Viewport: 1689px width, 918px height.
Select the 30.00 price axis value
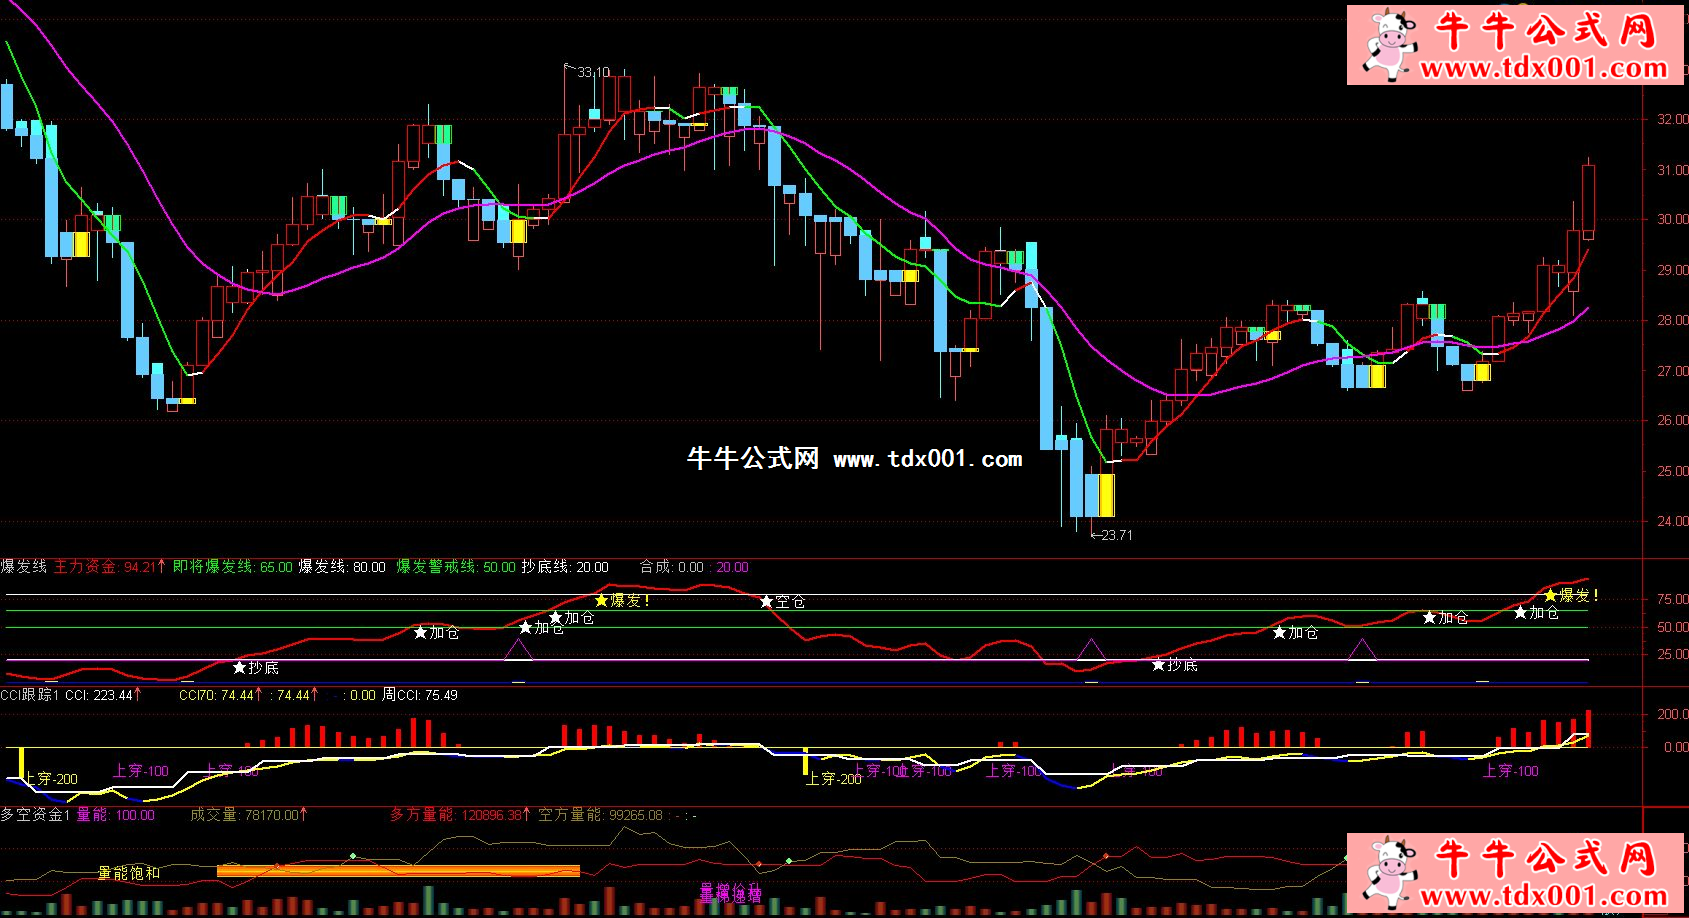[x=1672, y=220]
